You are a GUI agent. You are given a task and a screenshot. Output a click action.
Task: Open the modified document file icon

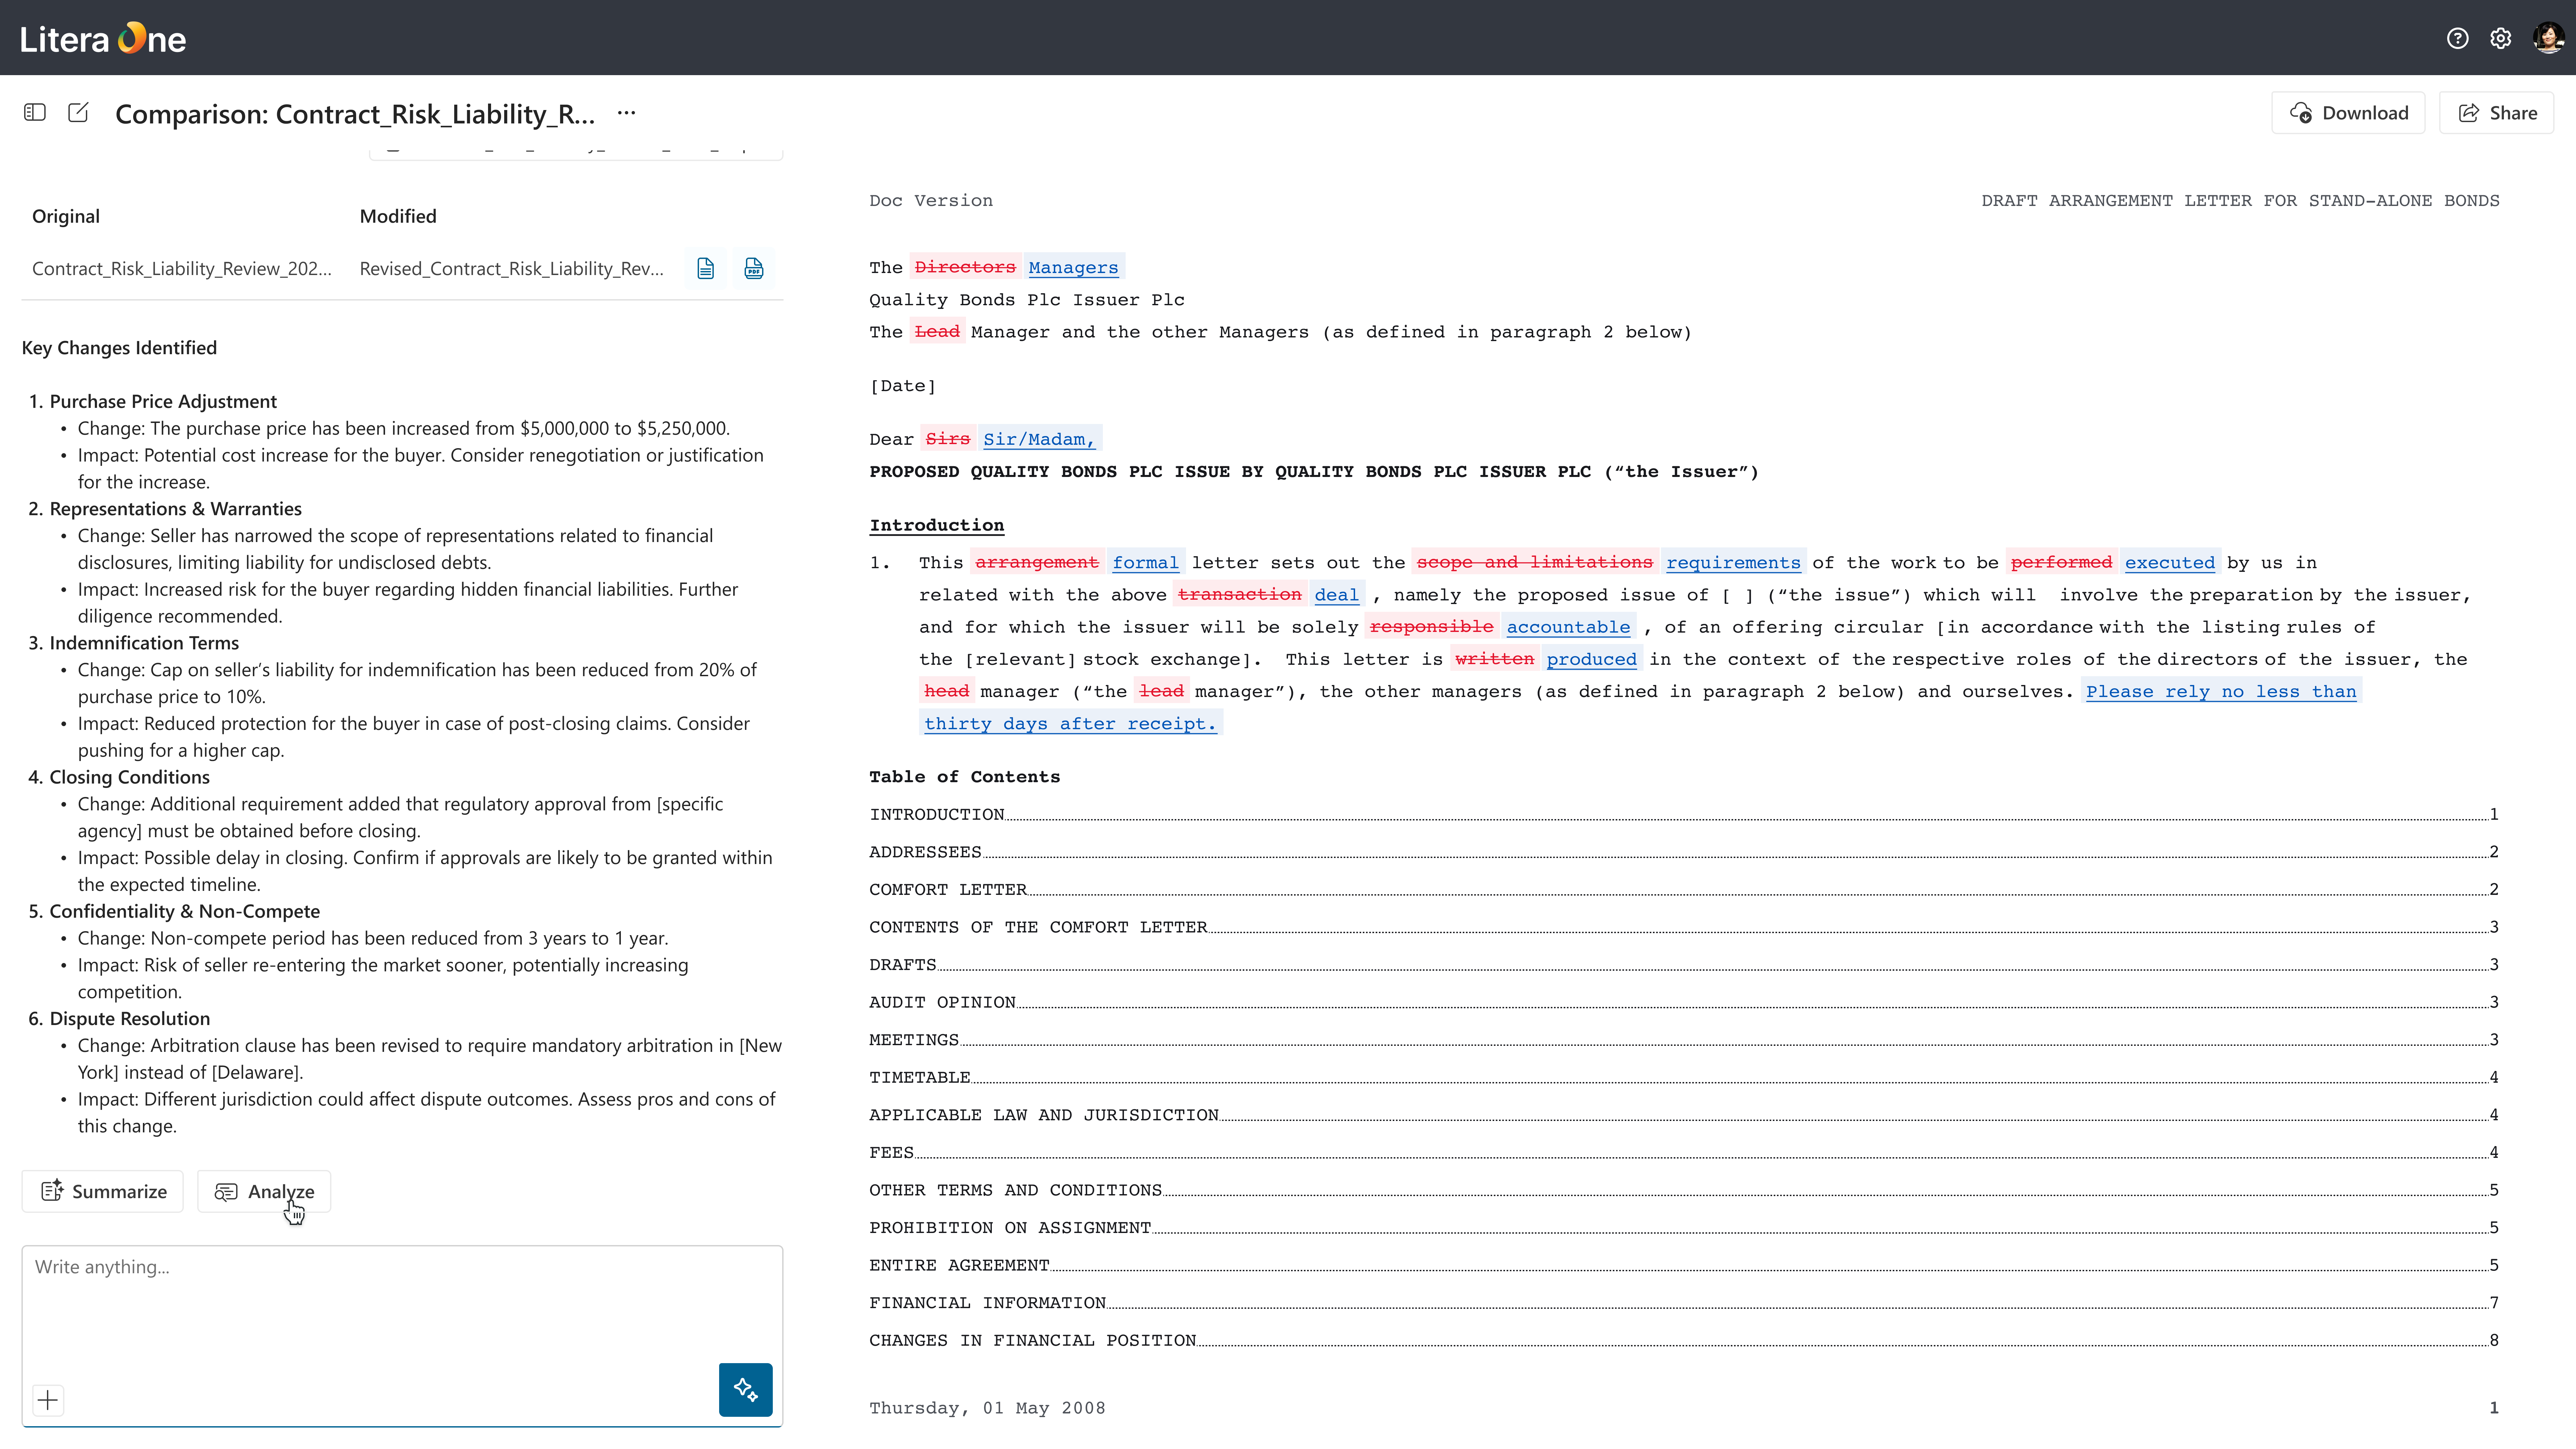[x=706, y=268]
